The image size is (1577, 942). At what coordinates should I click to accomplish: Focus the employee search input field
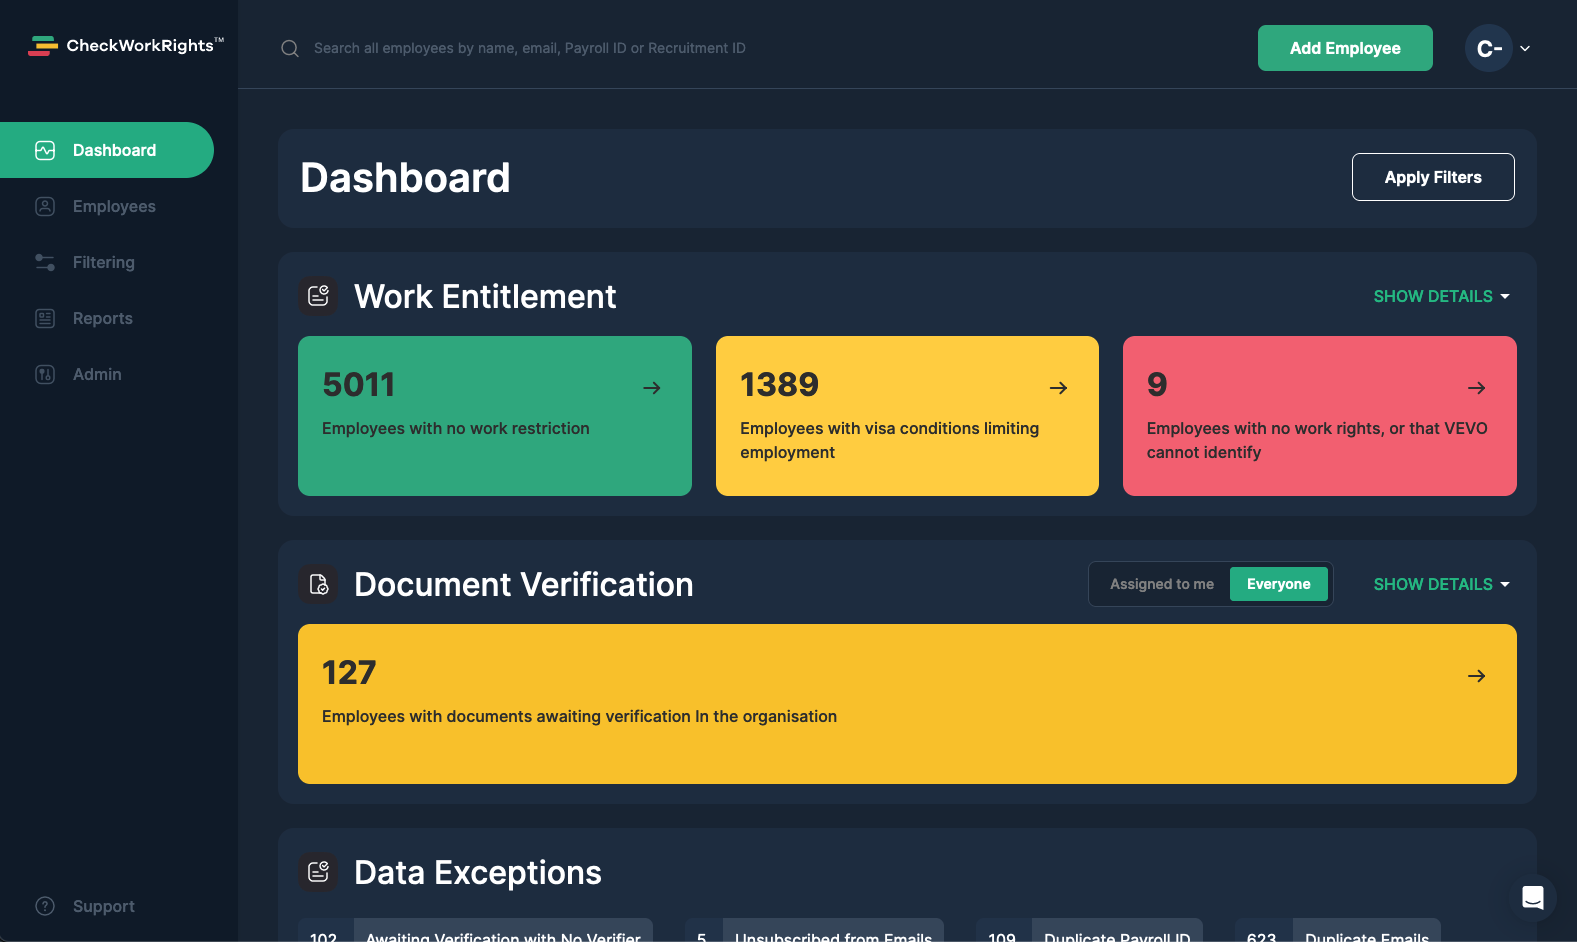click(x=530, y=48)
